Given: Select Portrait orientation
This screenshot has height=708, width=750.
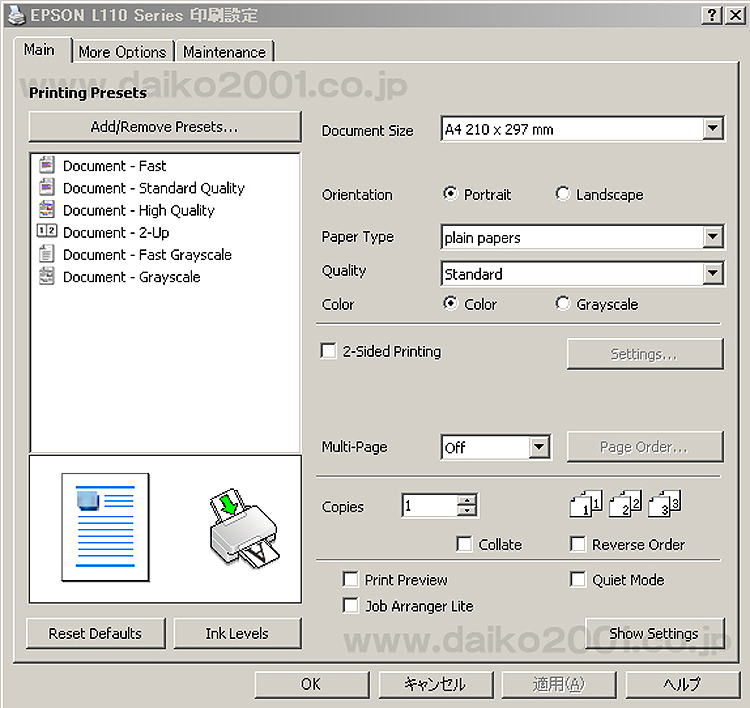Looking at the screenshot, I should pos(450,194).
